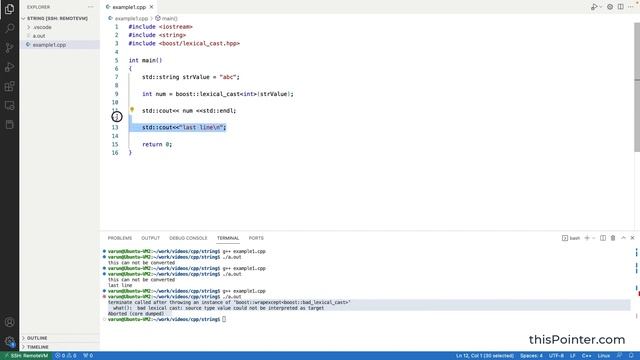Screen dimensions: 640x360
Task: Open the DEBUG CONSOLE panel tab
Action: (x=188, y=238)
